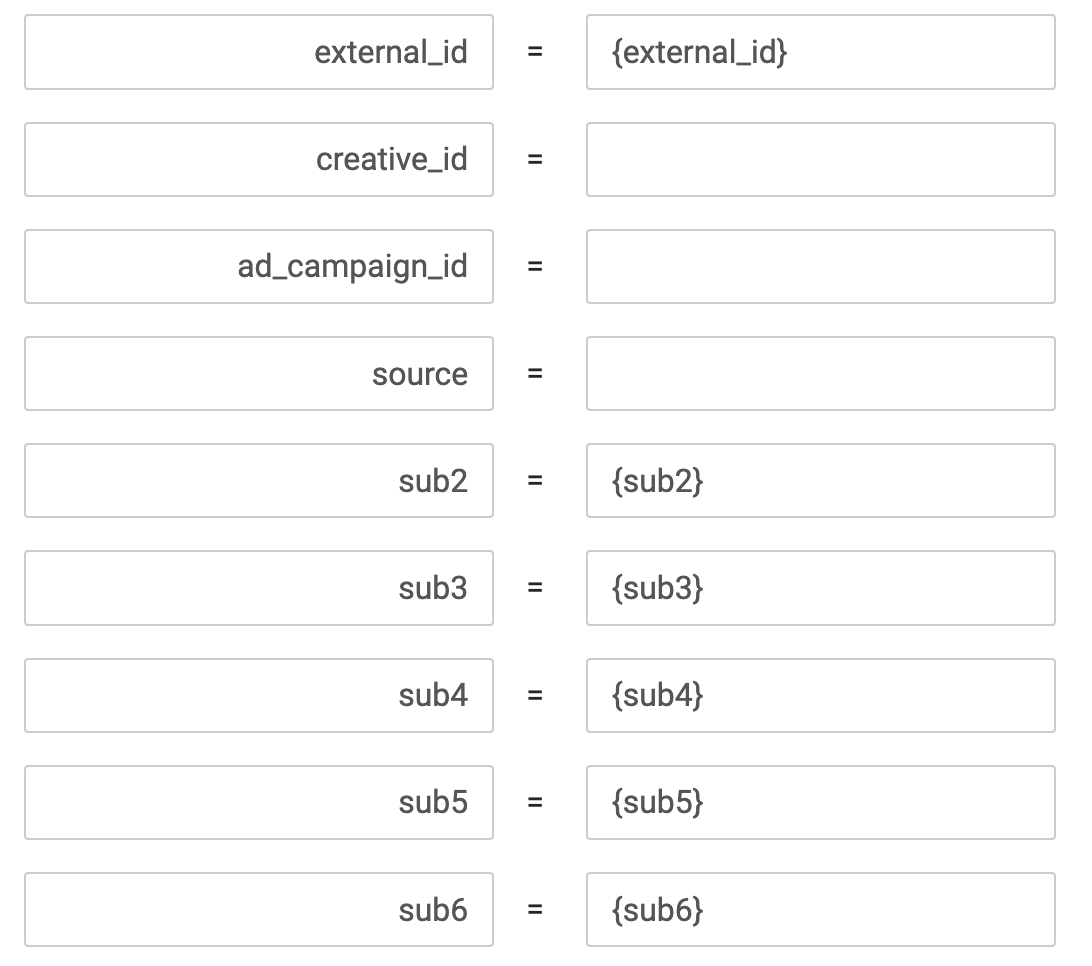Screen dimensions: 1092x966
Task: Select the {sub5} value field
Action: tap(820, 802)
